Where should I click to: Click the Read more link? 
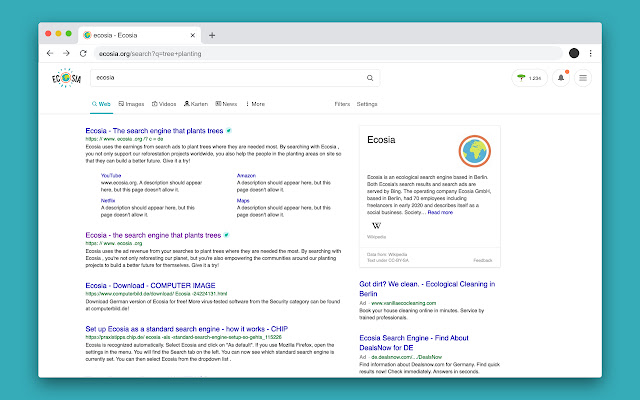tap(440, 213)
